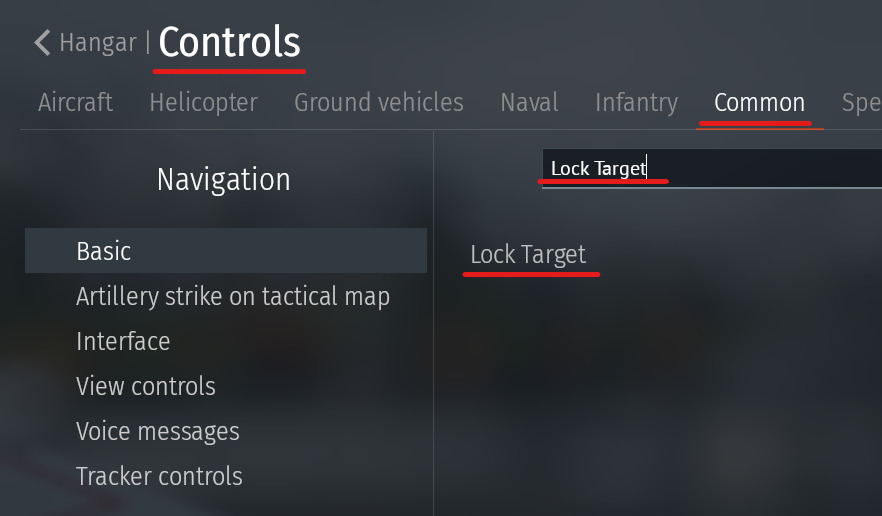Jump to the Interface section
882x516 pixels.
[123, 342]
